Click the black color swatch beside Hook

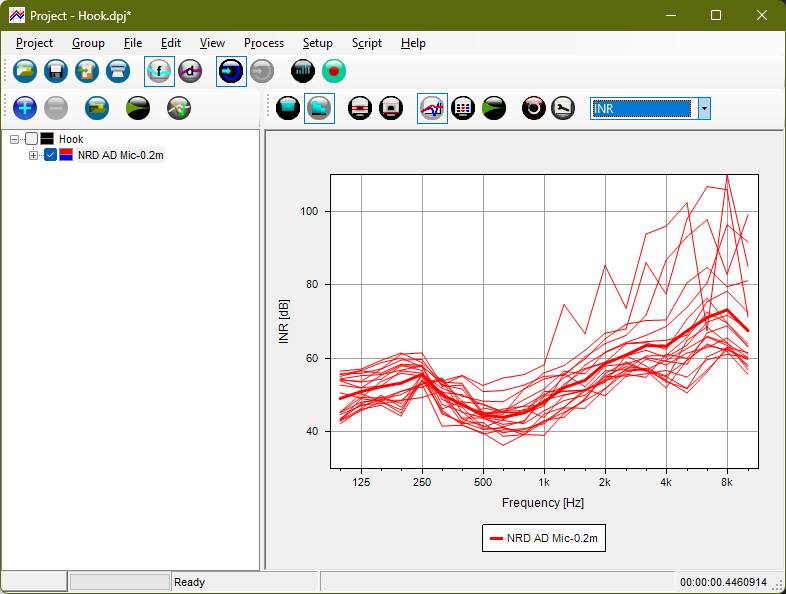click(x=47, y=139)
